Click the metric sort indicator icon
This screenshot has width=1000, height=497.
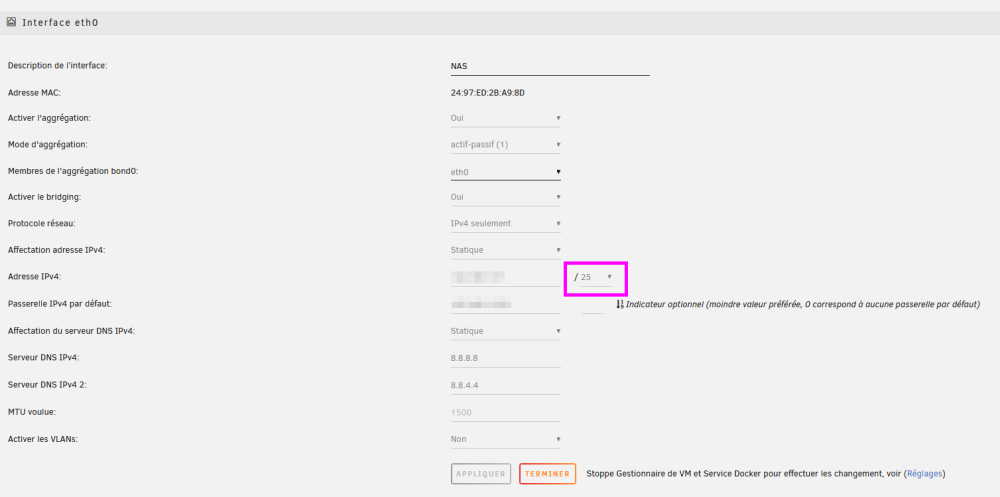(x=620, y=304)
